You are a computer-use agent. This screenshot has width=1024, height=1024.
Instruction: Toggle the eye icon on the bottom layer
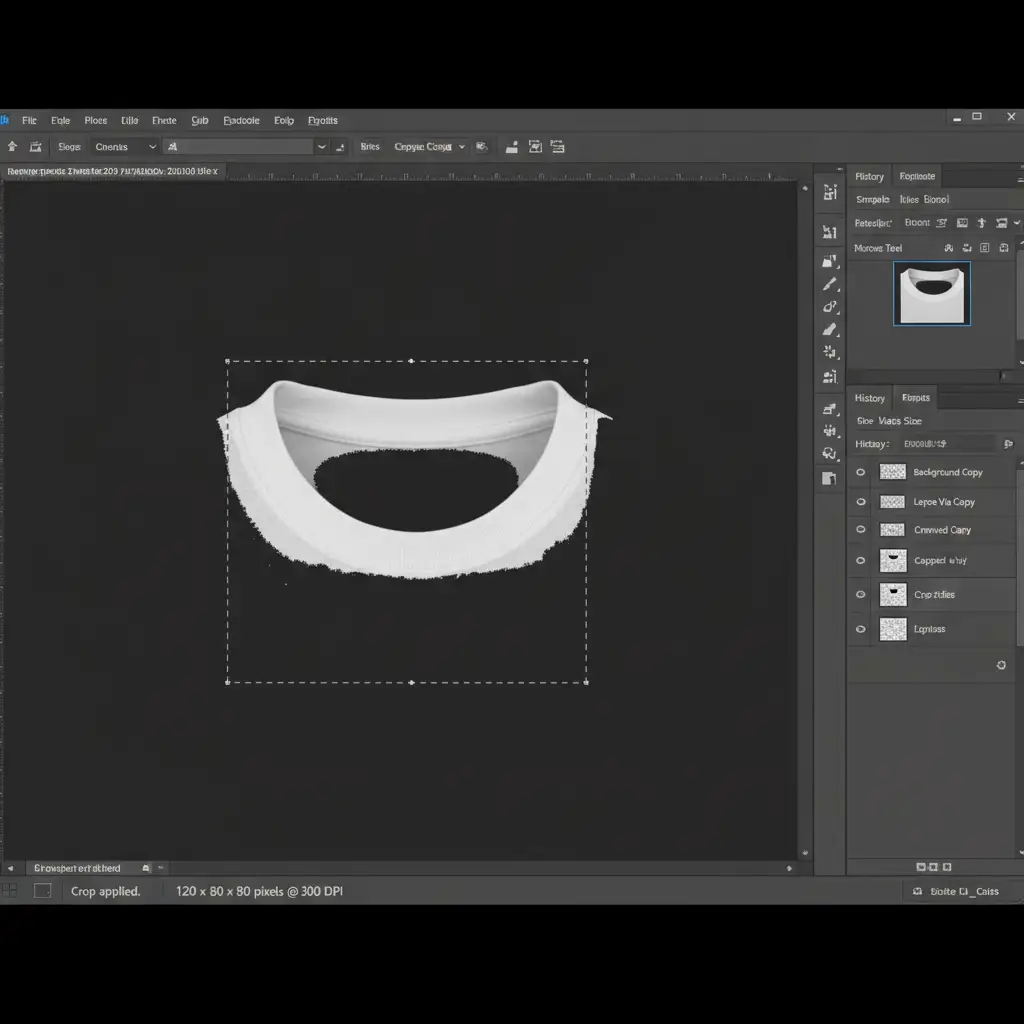coord(860,629)
